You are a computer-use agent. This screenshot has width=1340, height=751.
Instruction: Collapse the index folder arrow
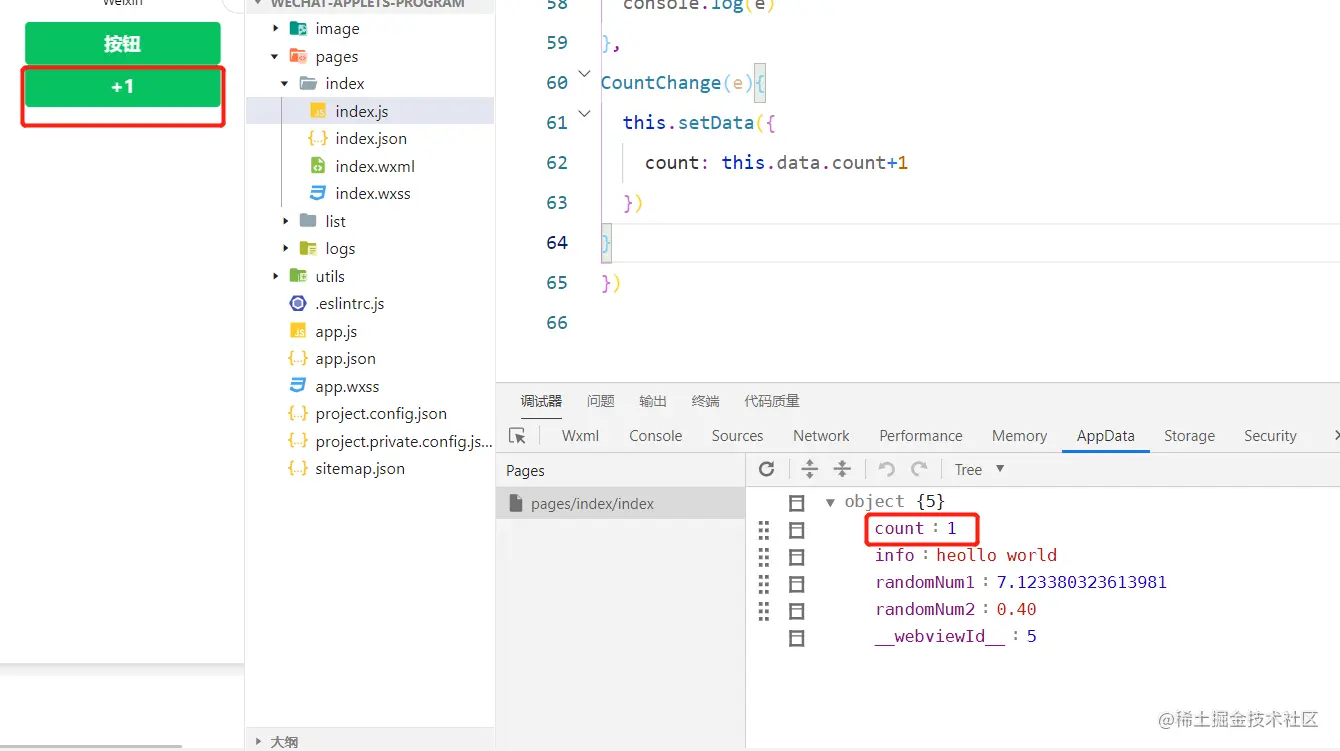286,84
